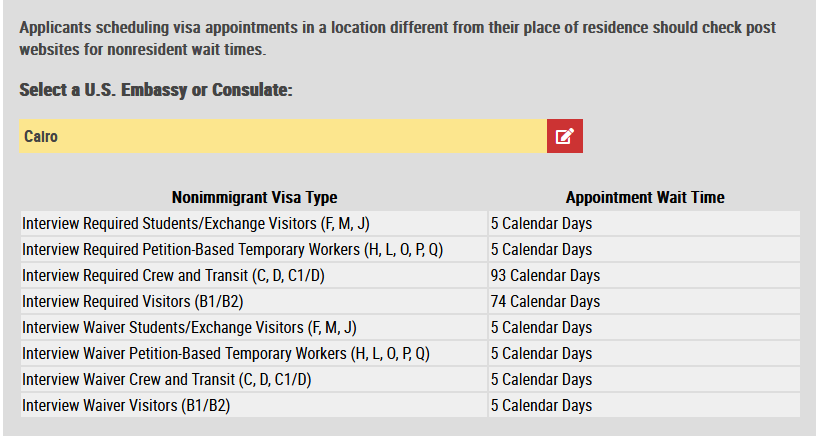
Task: Select Interview Required Visitors (B1/B2) row
Action: click(x=410, y=301)
